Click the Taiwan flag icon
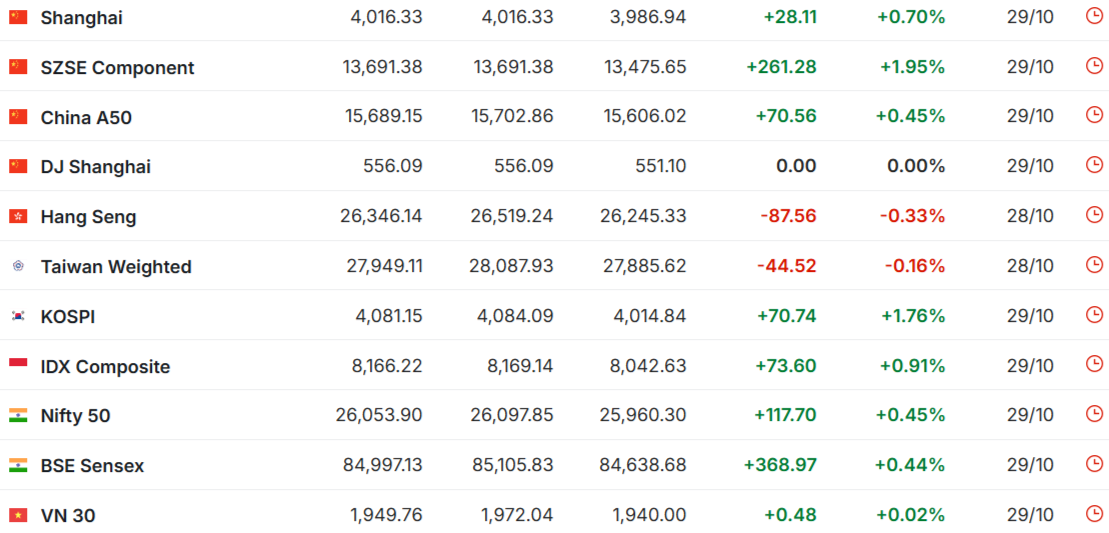Screen dimensions: 1109x533 pyautogui.click(x=18, y=266)
